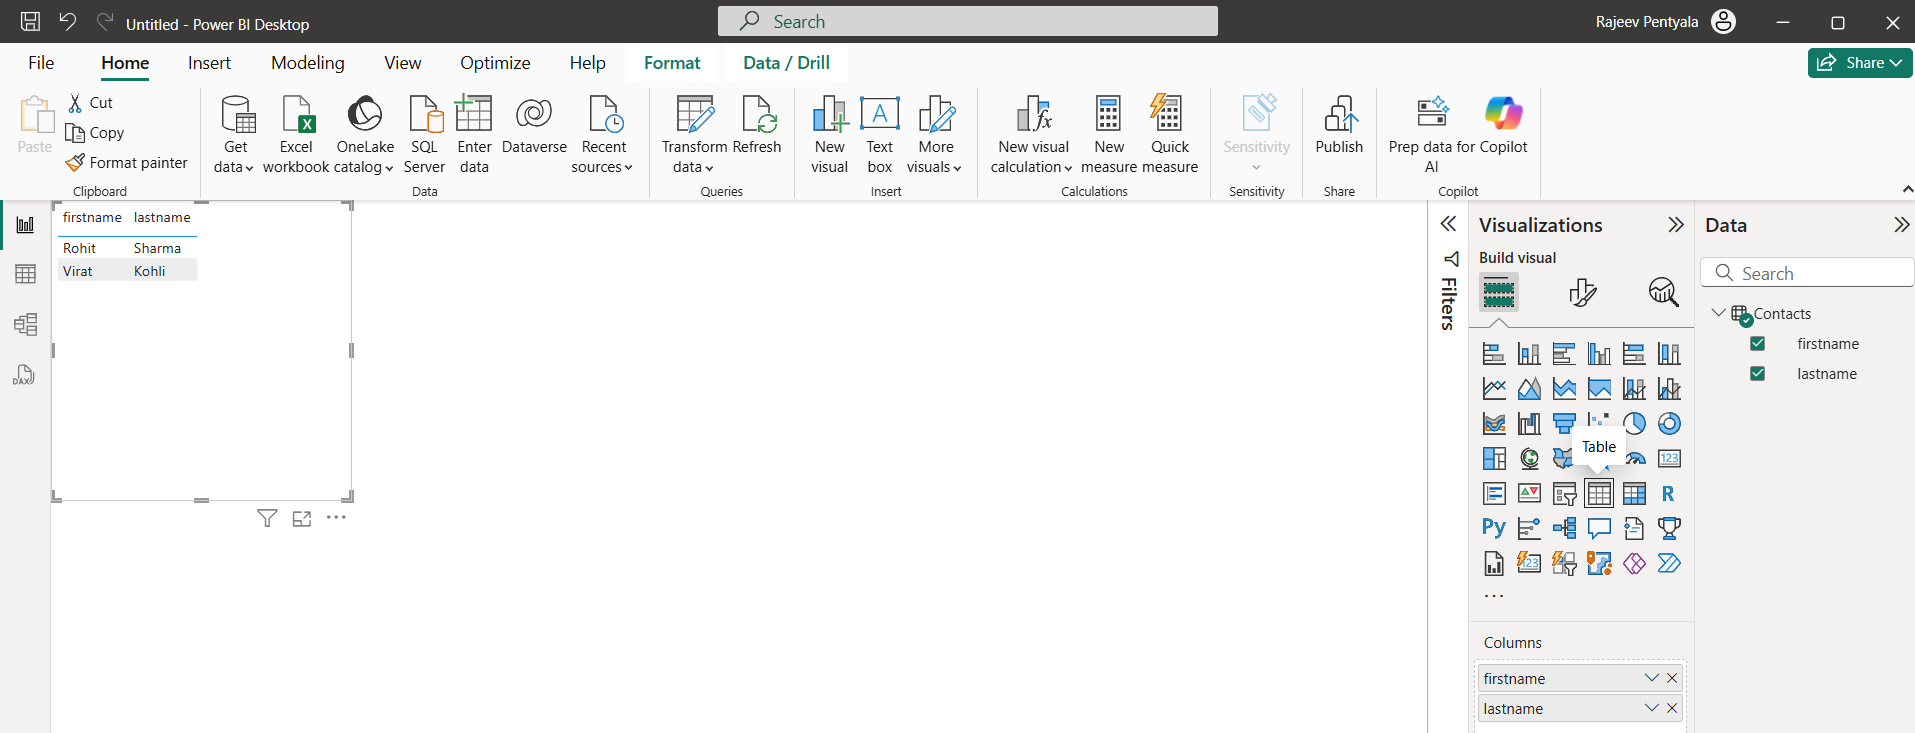Click Publish in the ribbon
Screen dimensions: 1915x733
(x=1339, y=127)
